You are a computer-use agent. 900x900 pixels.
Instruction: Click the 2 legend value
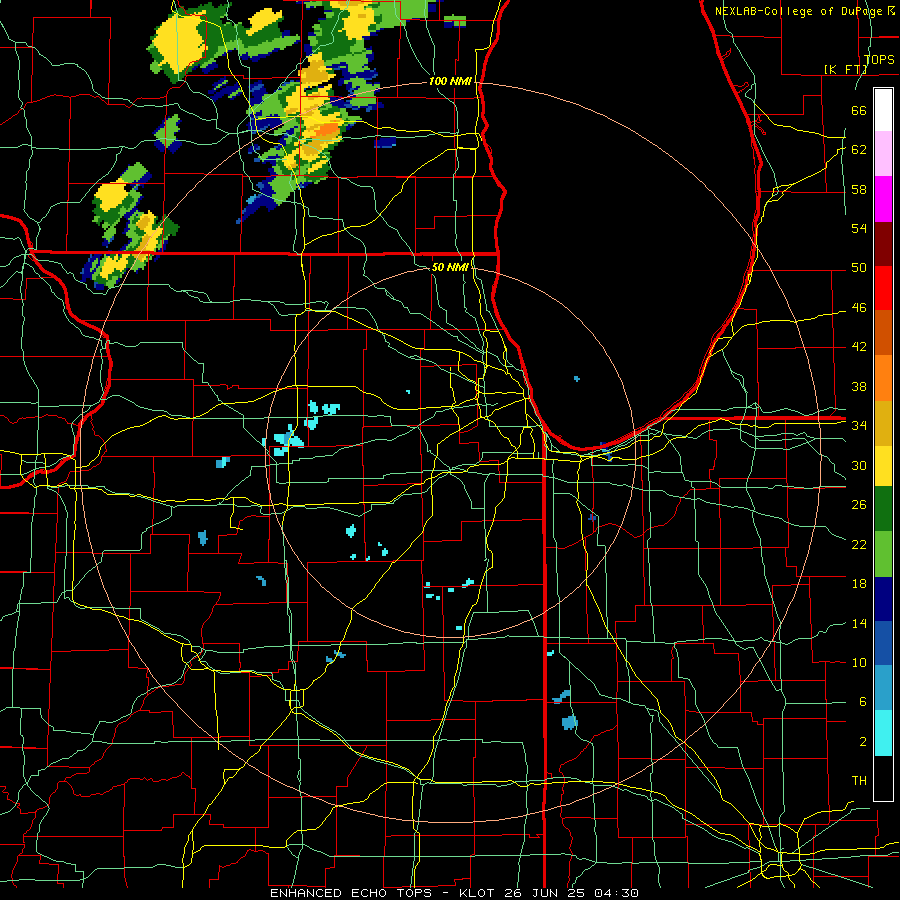coord(863,742)
